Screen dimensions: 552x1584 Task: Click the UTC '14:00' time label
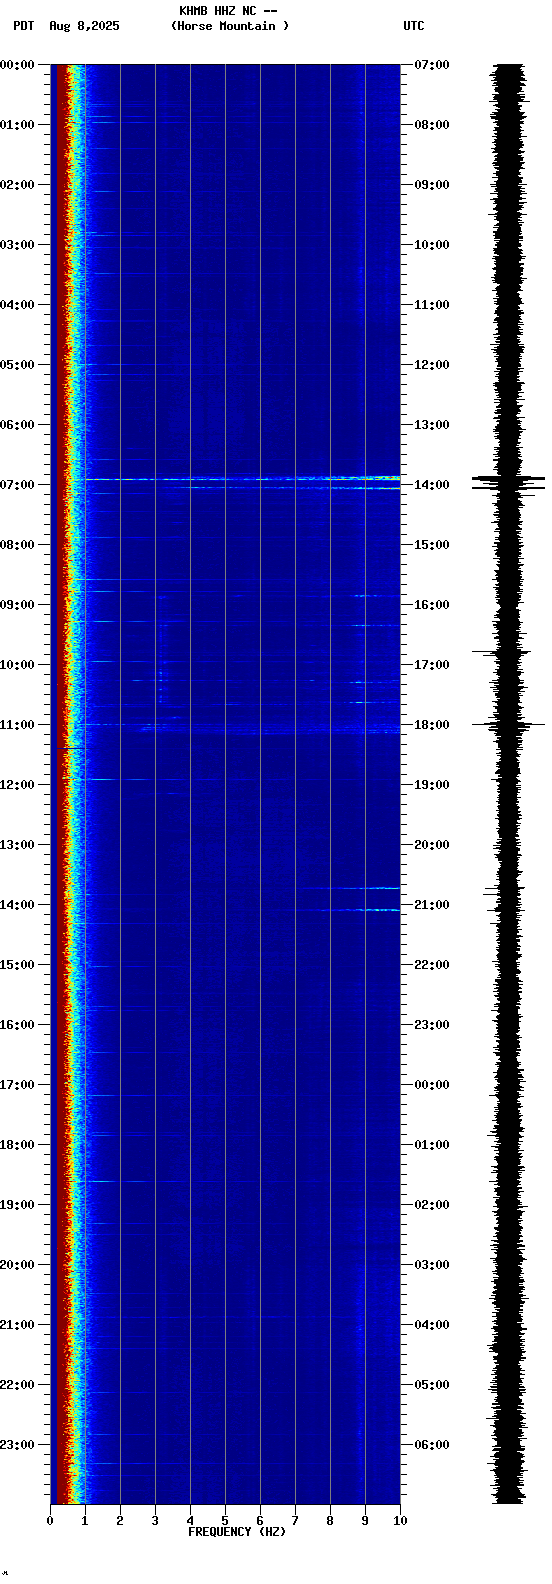click(432, 485)
